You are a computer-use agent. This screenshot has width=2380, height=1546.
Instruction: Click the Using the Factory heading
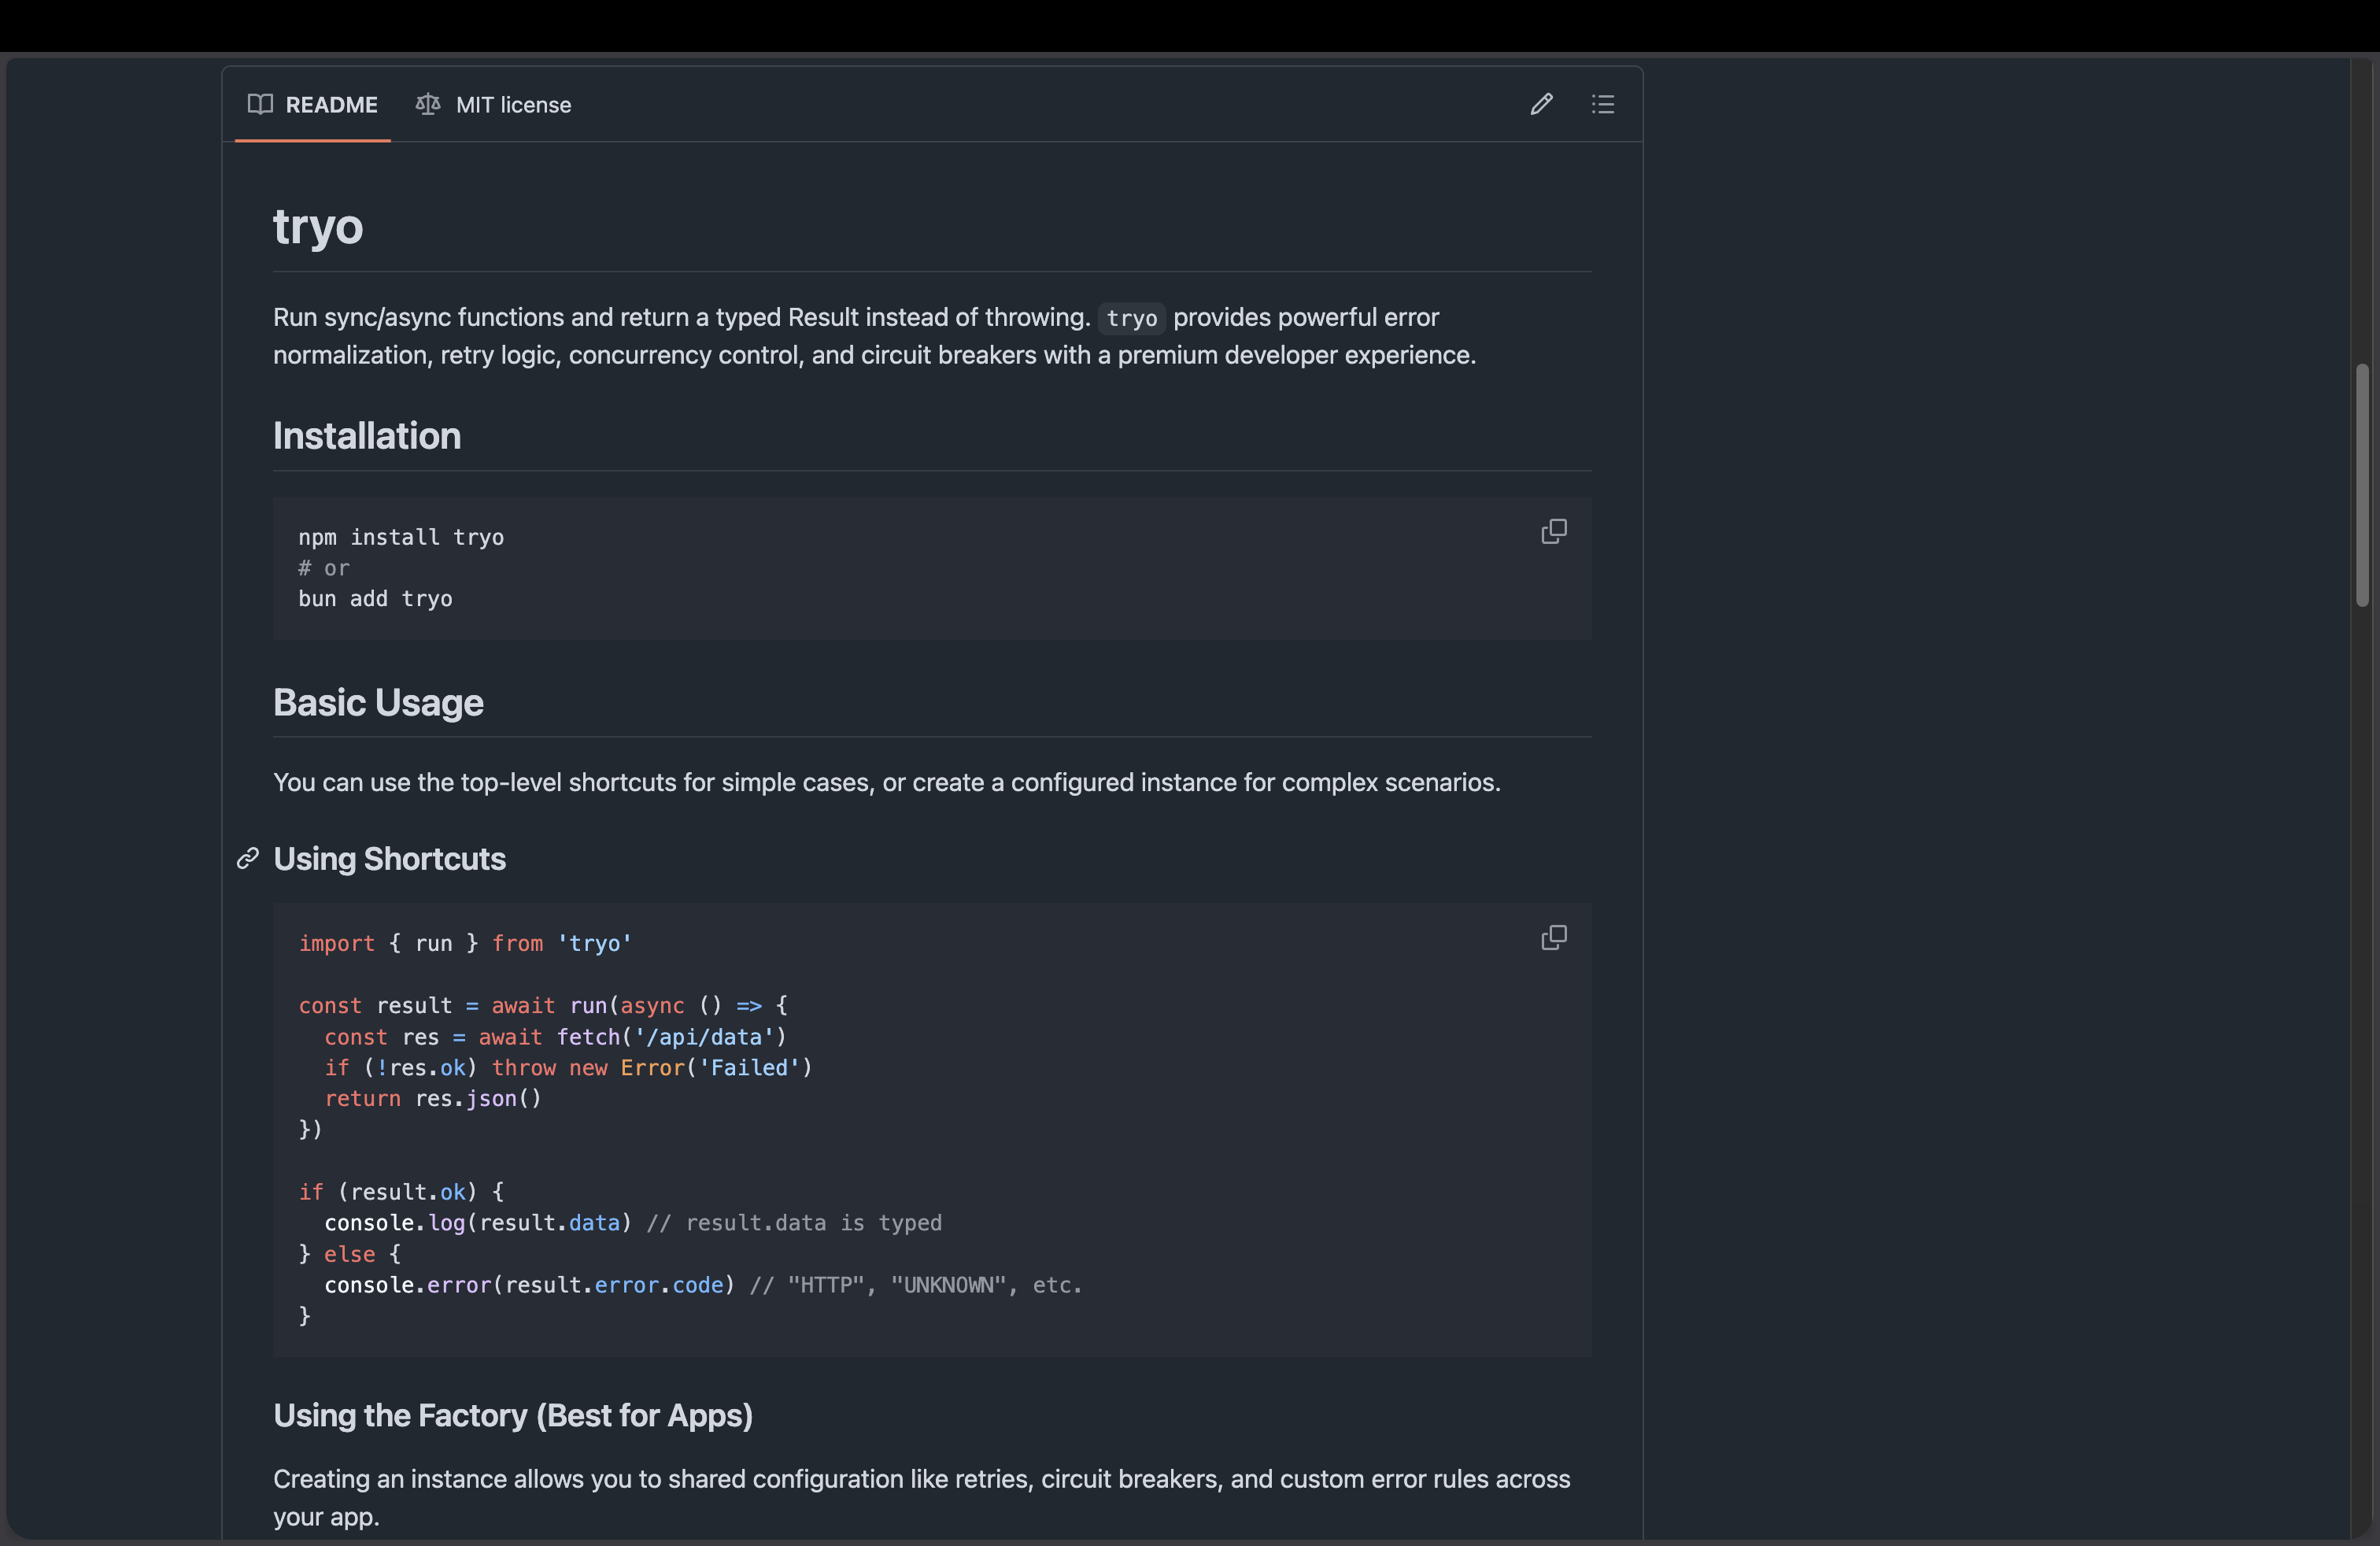512,1415
